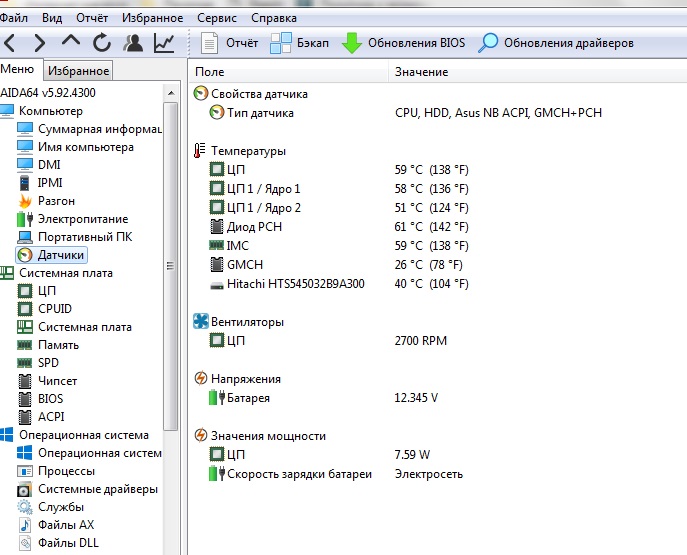Open Процессы in the tree

coord(56,471)
